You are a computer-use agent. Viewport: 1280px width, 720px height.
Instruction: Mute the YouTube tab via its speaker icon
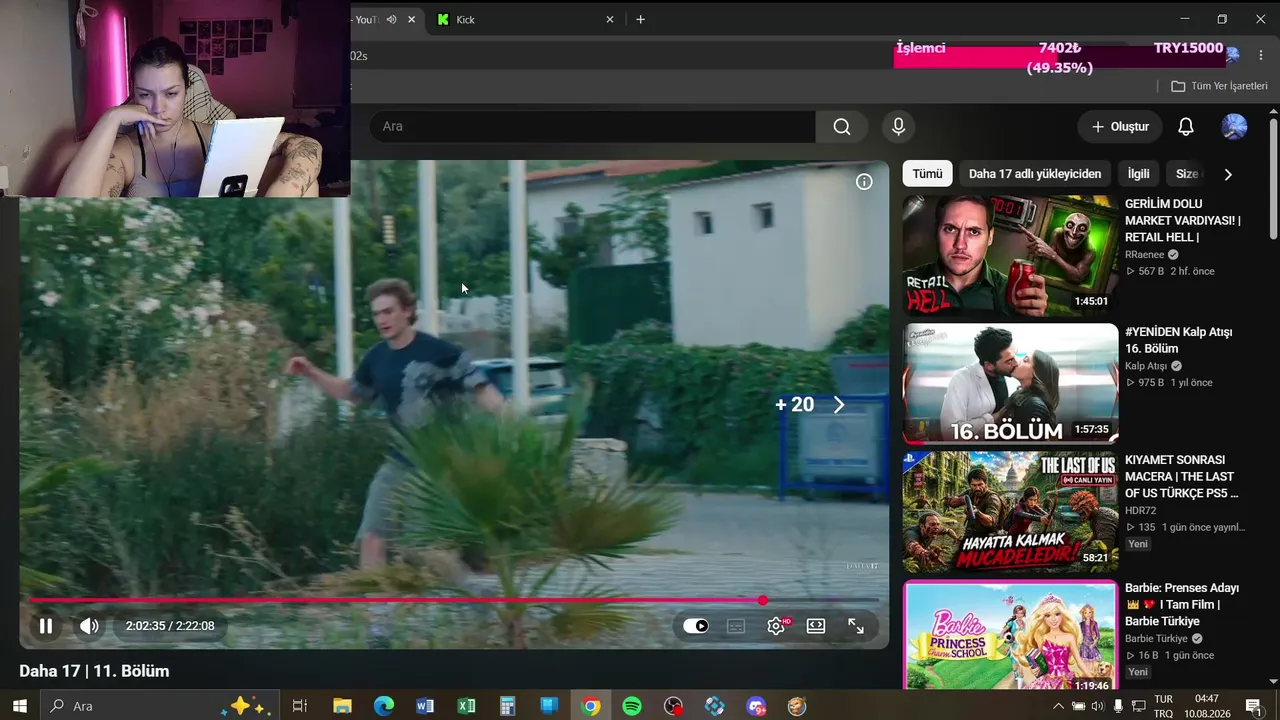392,20
